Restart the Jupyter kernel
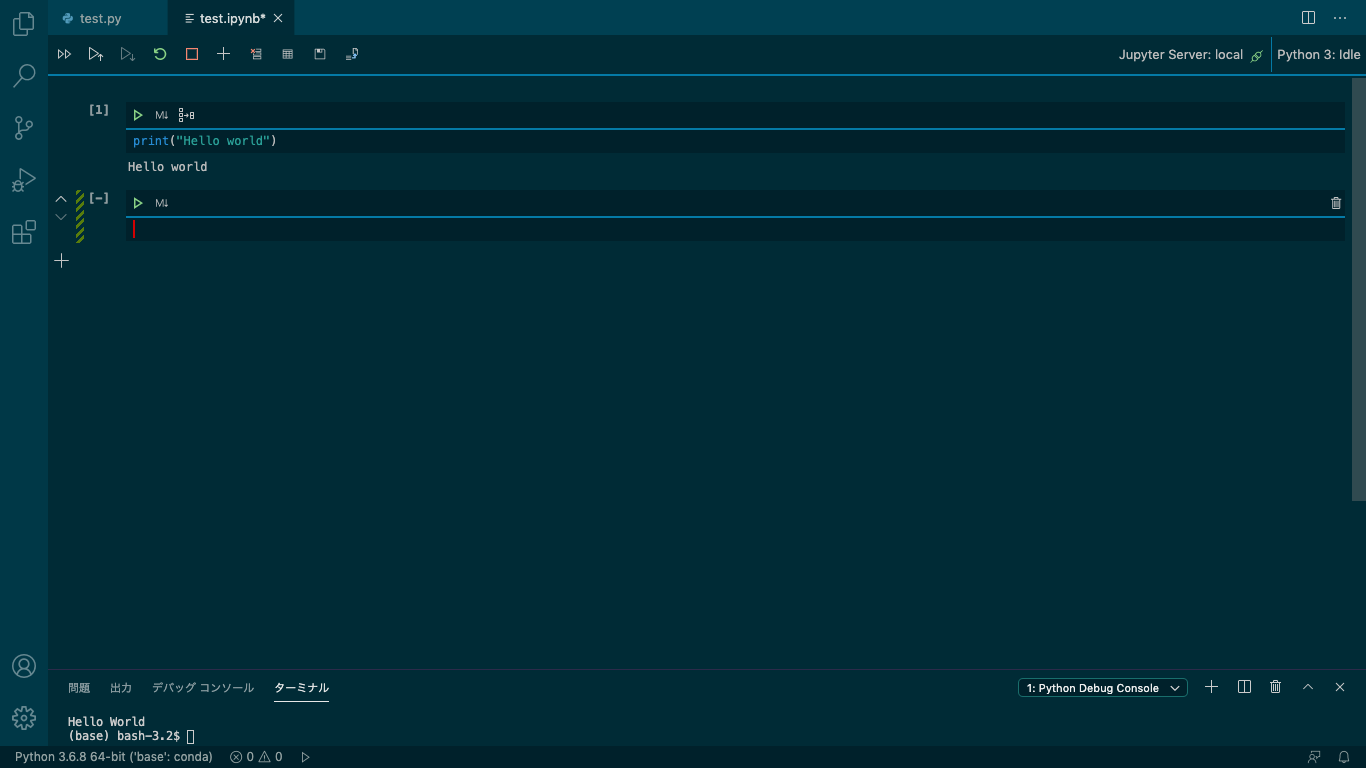 point(160,54)
